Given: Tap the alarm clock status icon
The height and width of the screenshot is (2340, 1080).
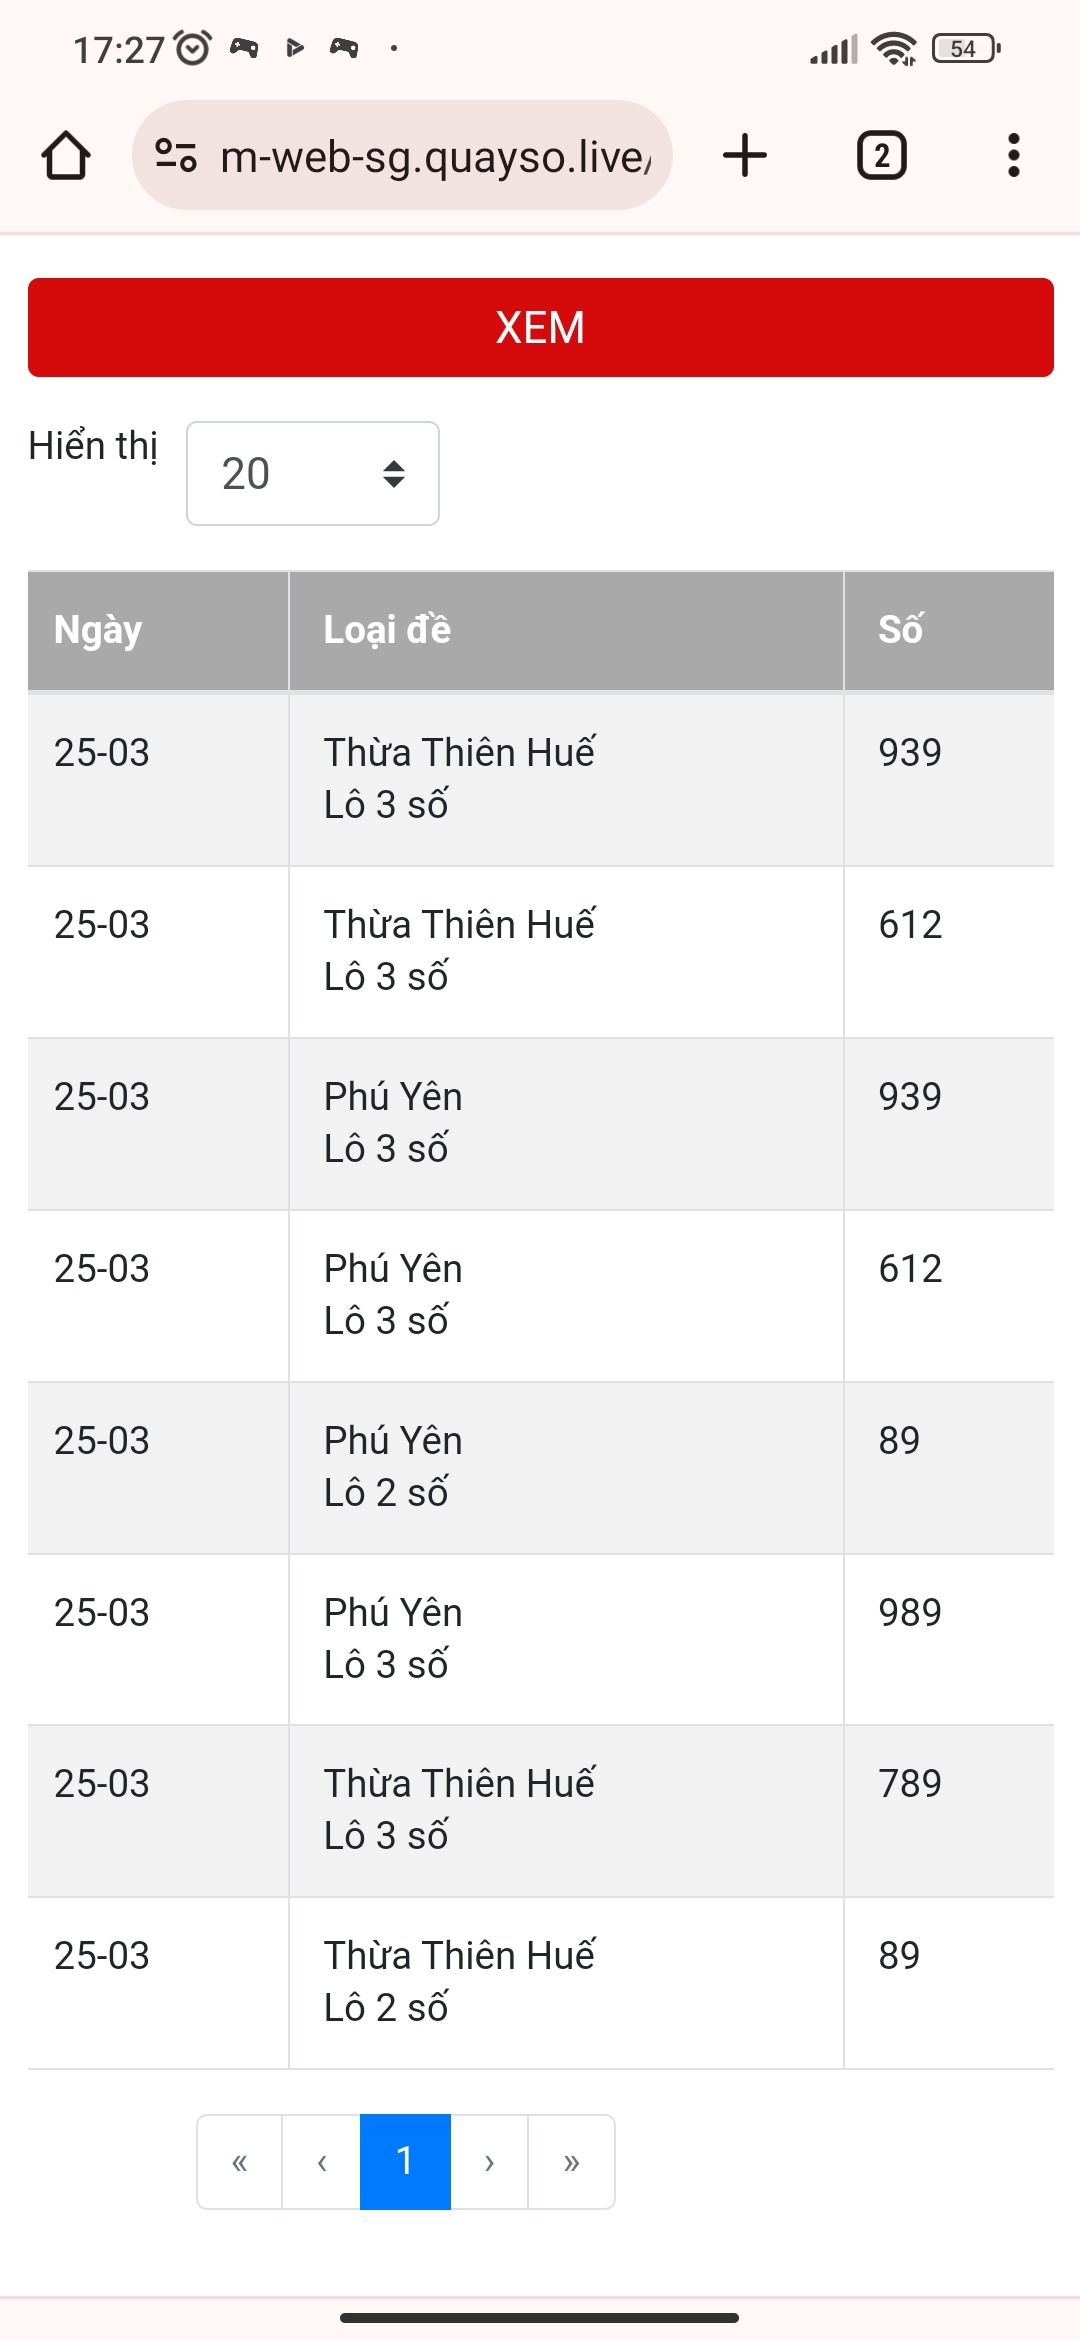Looking at the screenshot, I should [193, 48].
